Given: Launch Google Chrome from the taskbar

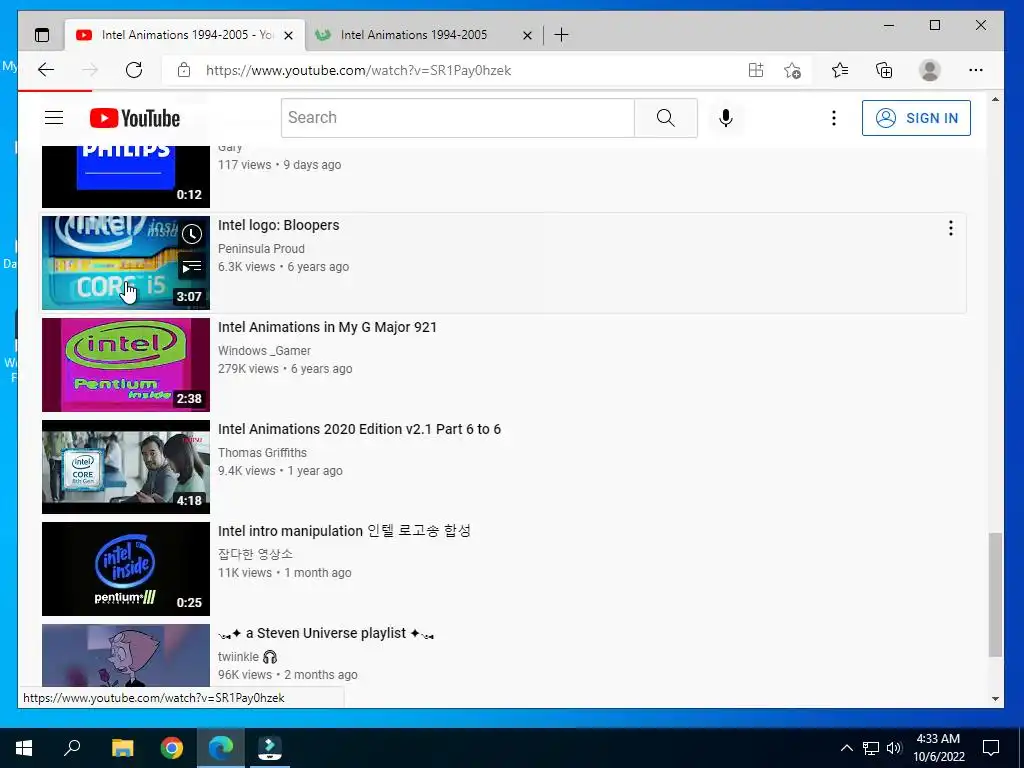Looking at the screenshot, I should tap(172, 748).
